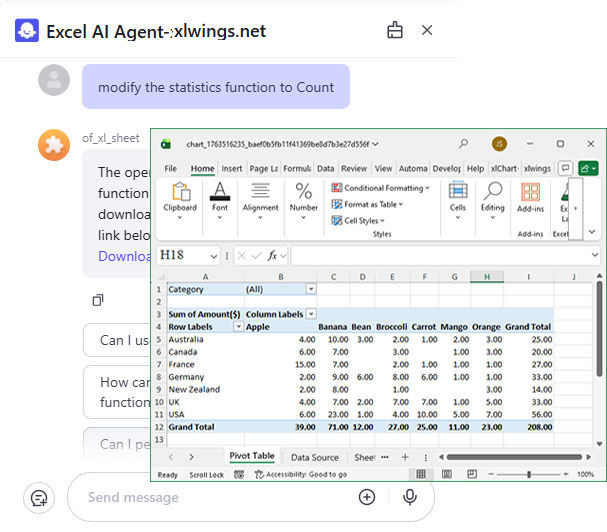Select the Pivot Table sheet tab
The width and height of the screenshot is (607, 532).
pyautogui.click(x=252, y=456)
